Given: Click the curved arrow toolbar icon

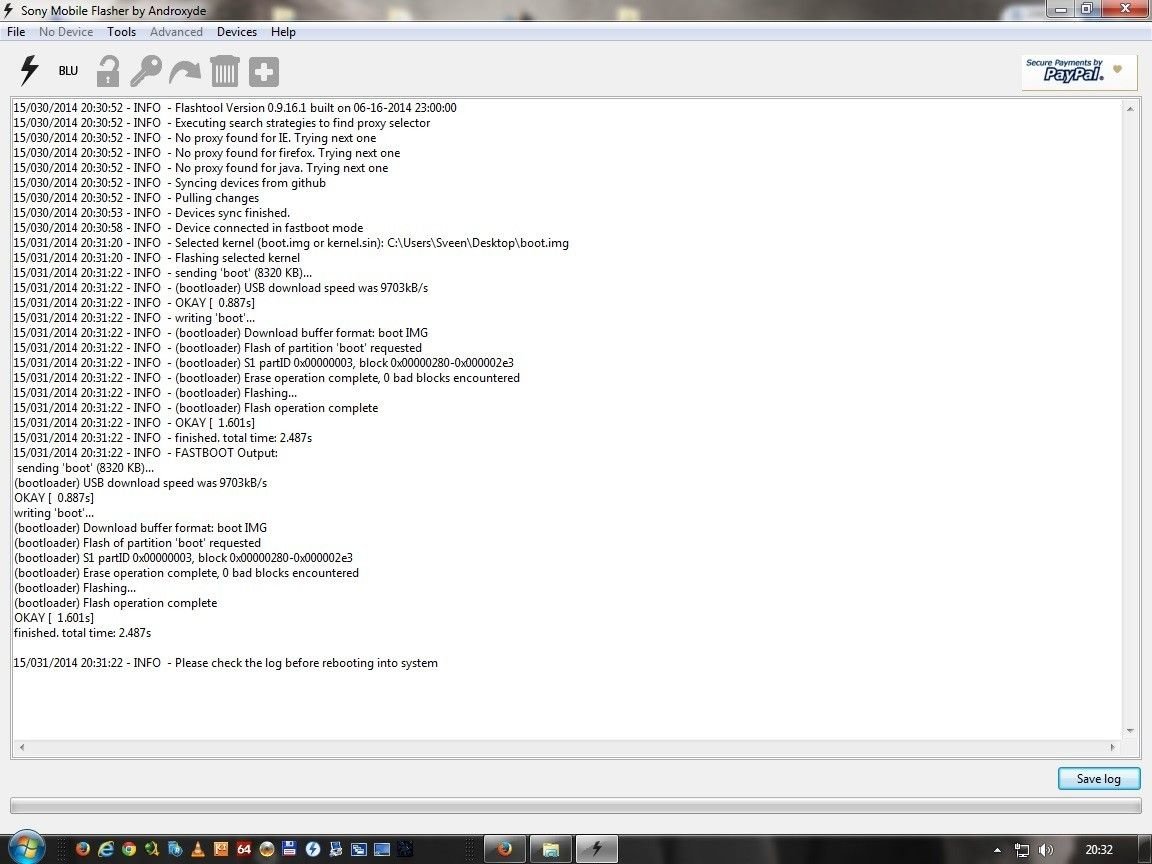Looking at the screenshot, I should [185, 72].
